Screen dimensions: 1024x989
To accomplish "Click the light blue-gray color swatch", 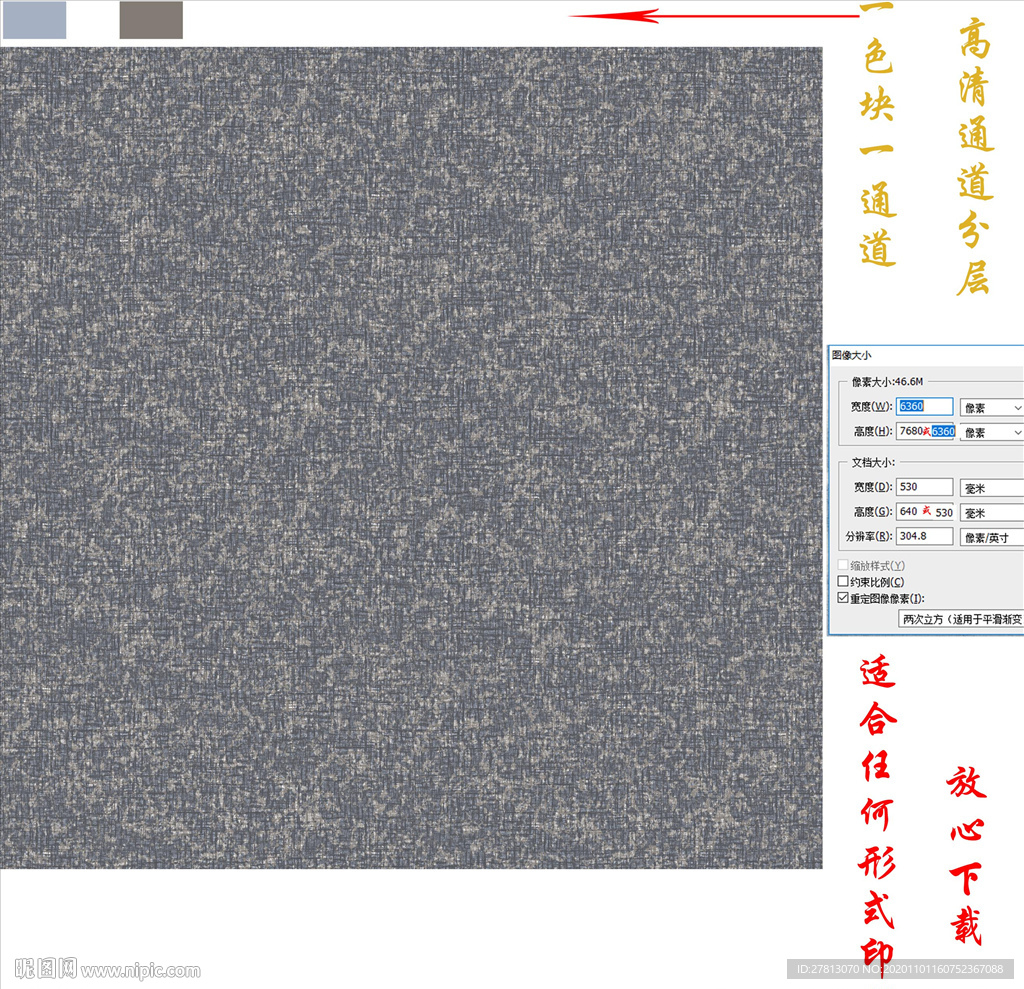I will (x=35, y=20).
